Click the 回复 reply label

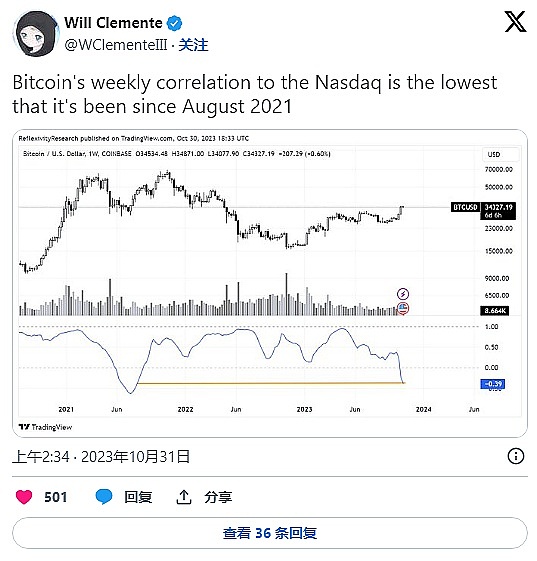pos(138,497)
